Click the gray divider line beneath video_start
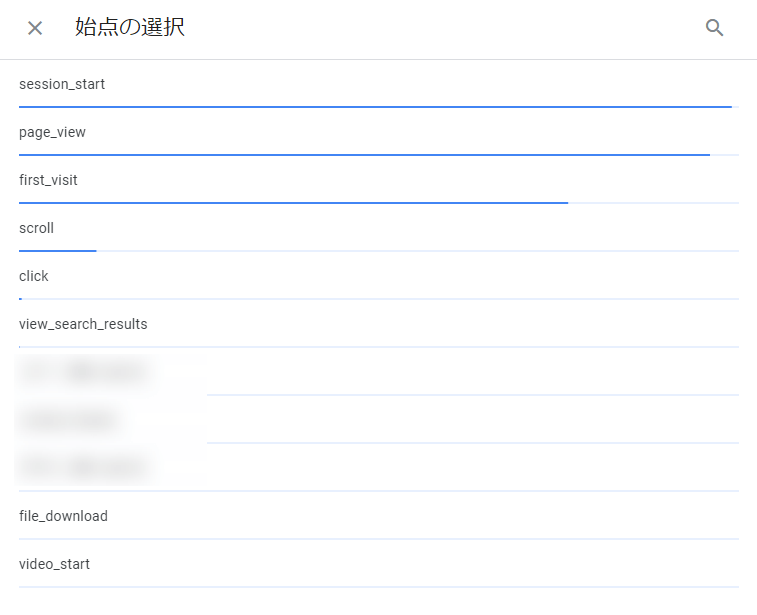This screenshot has width=757, height=615. point(378,587)
